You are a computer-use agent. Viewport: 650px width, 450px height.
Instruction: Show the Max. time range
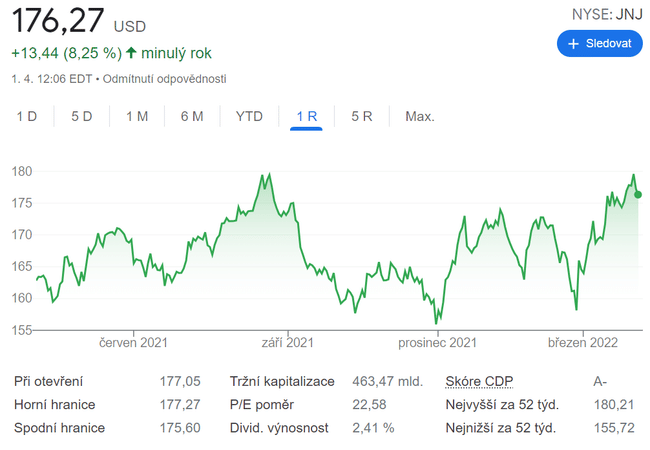pos(419,116)
